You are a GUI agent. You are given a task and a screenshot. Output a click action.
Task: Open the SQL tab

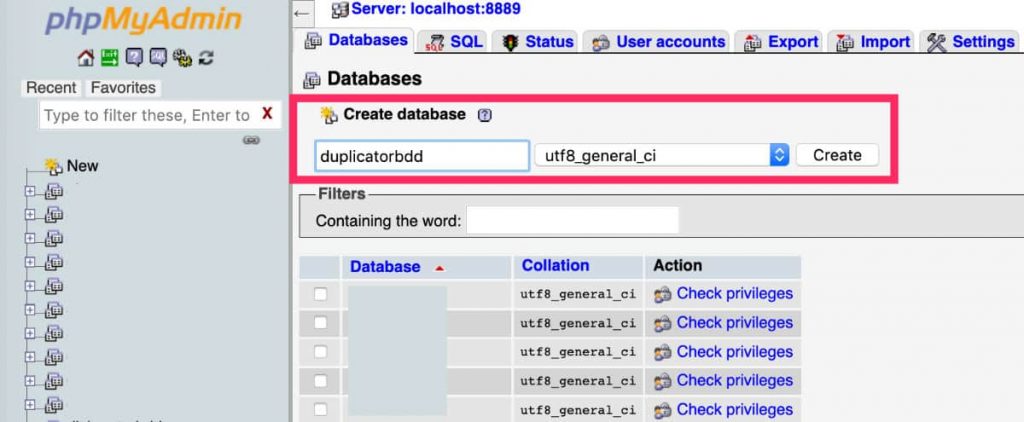[x=453, y=42]
